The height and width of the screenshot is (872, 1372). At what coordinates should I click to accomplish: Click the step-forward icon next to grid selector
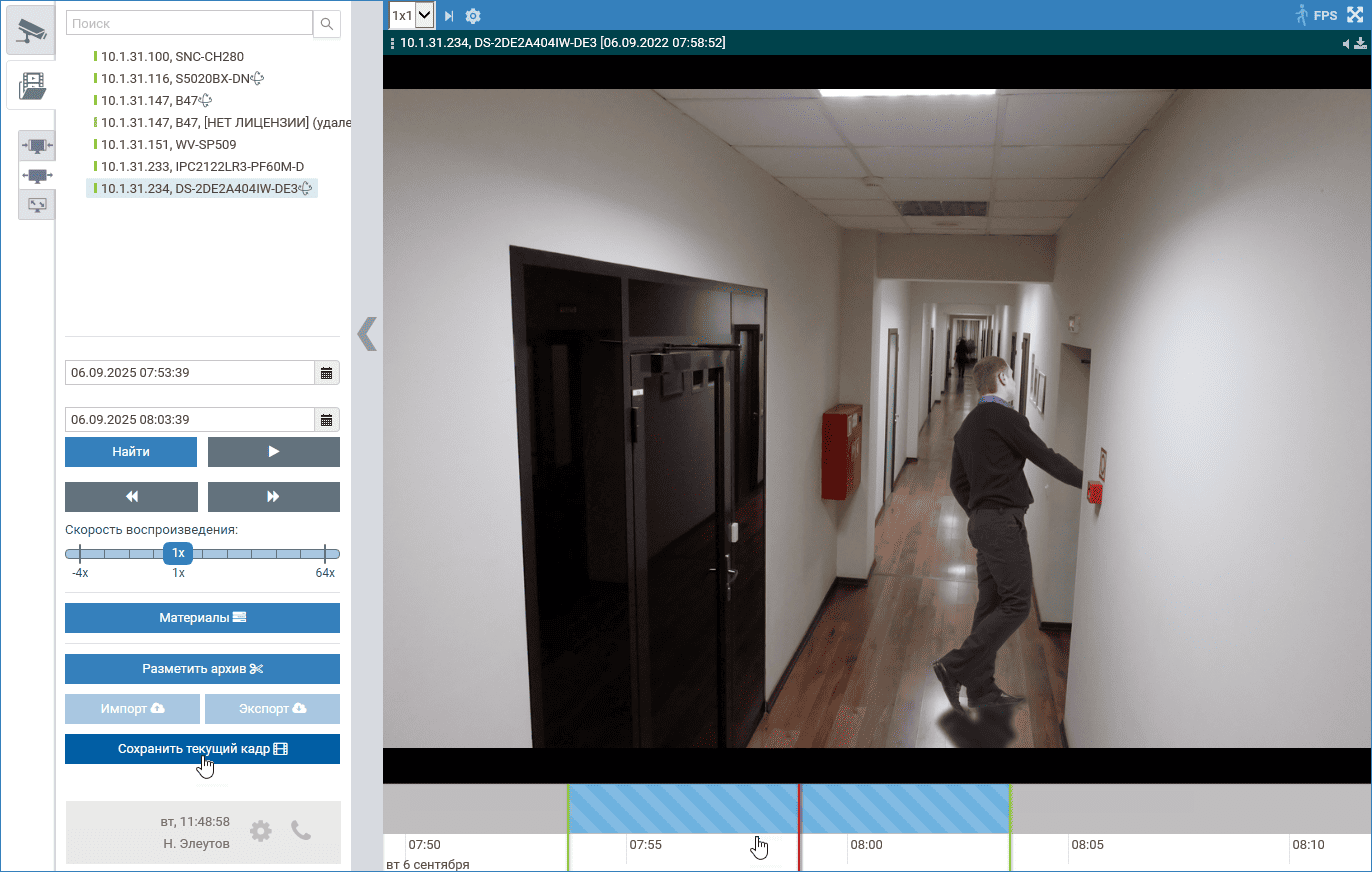449,16
